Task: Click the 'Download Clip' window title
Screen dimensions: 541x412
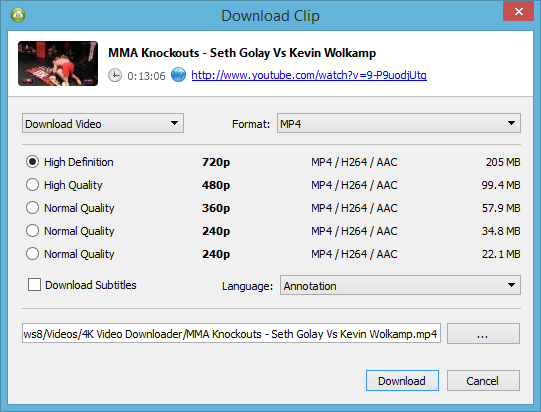Action: point(270,16)
